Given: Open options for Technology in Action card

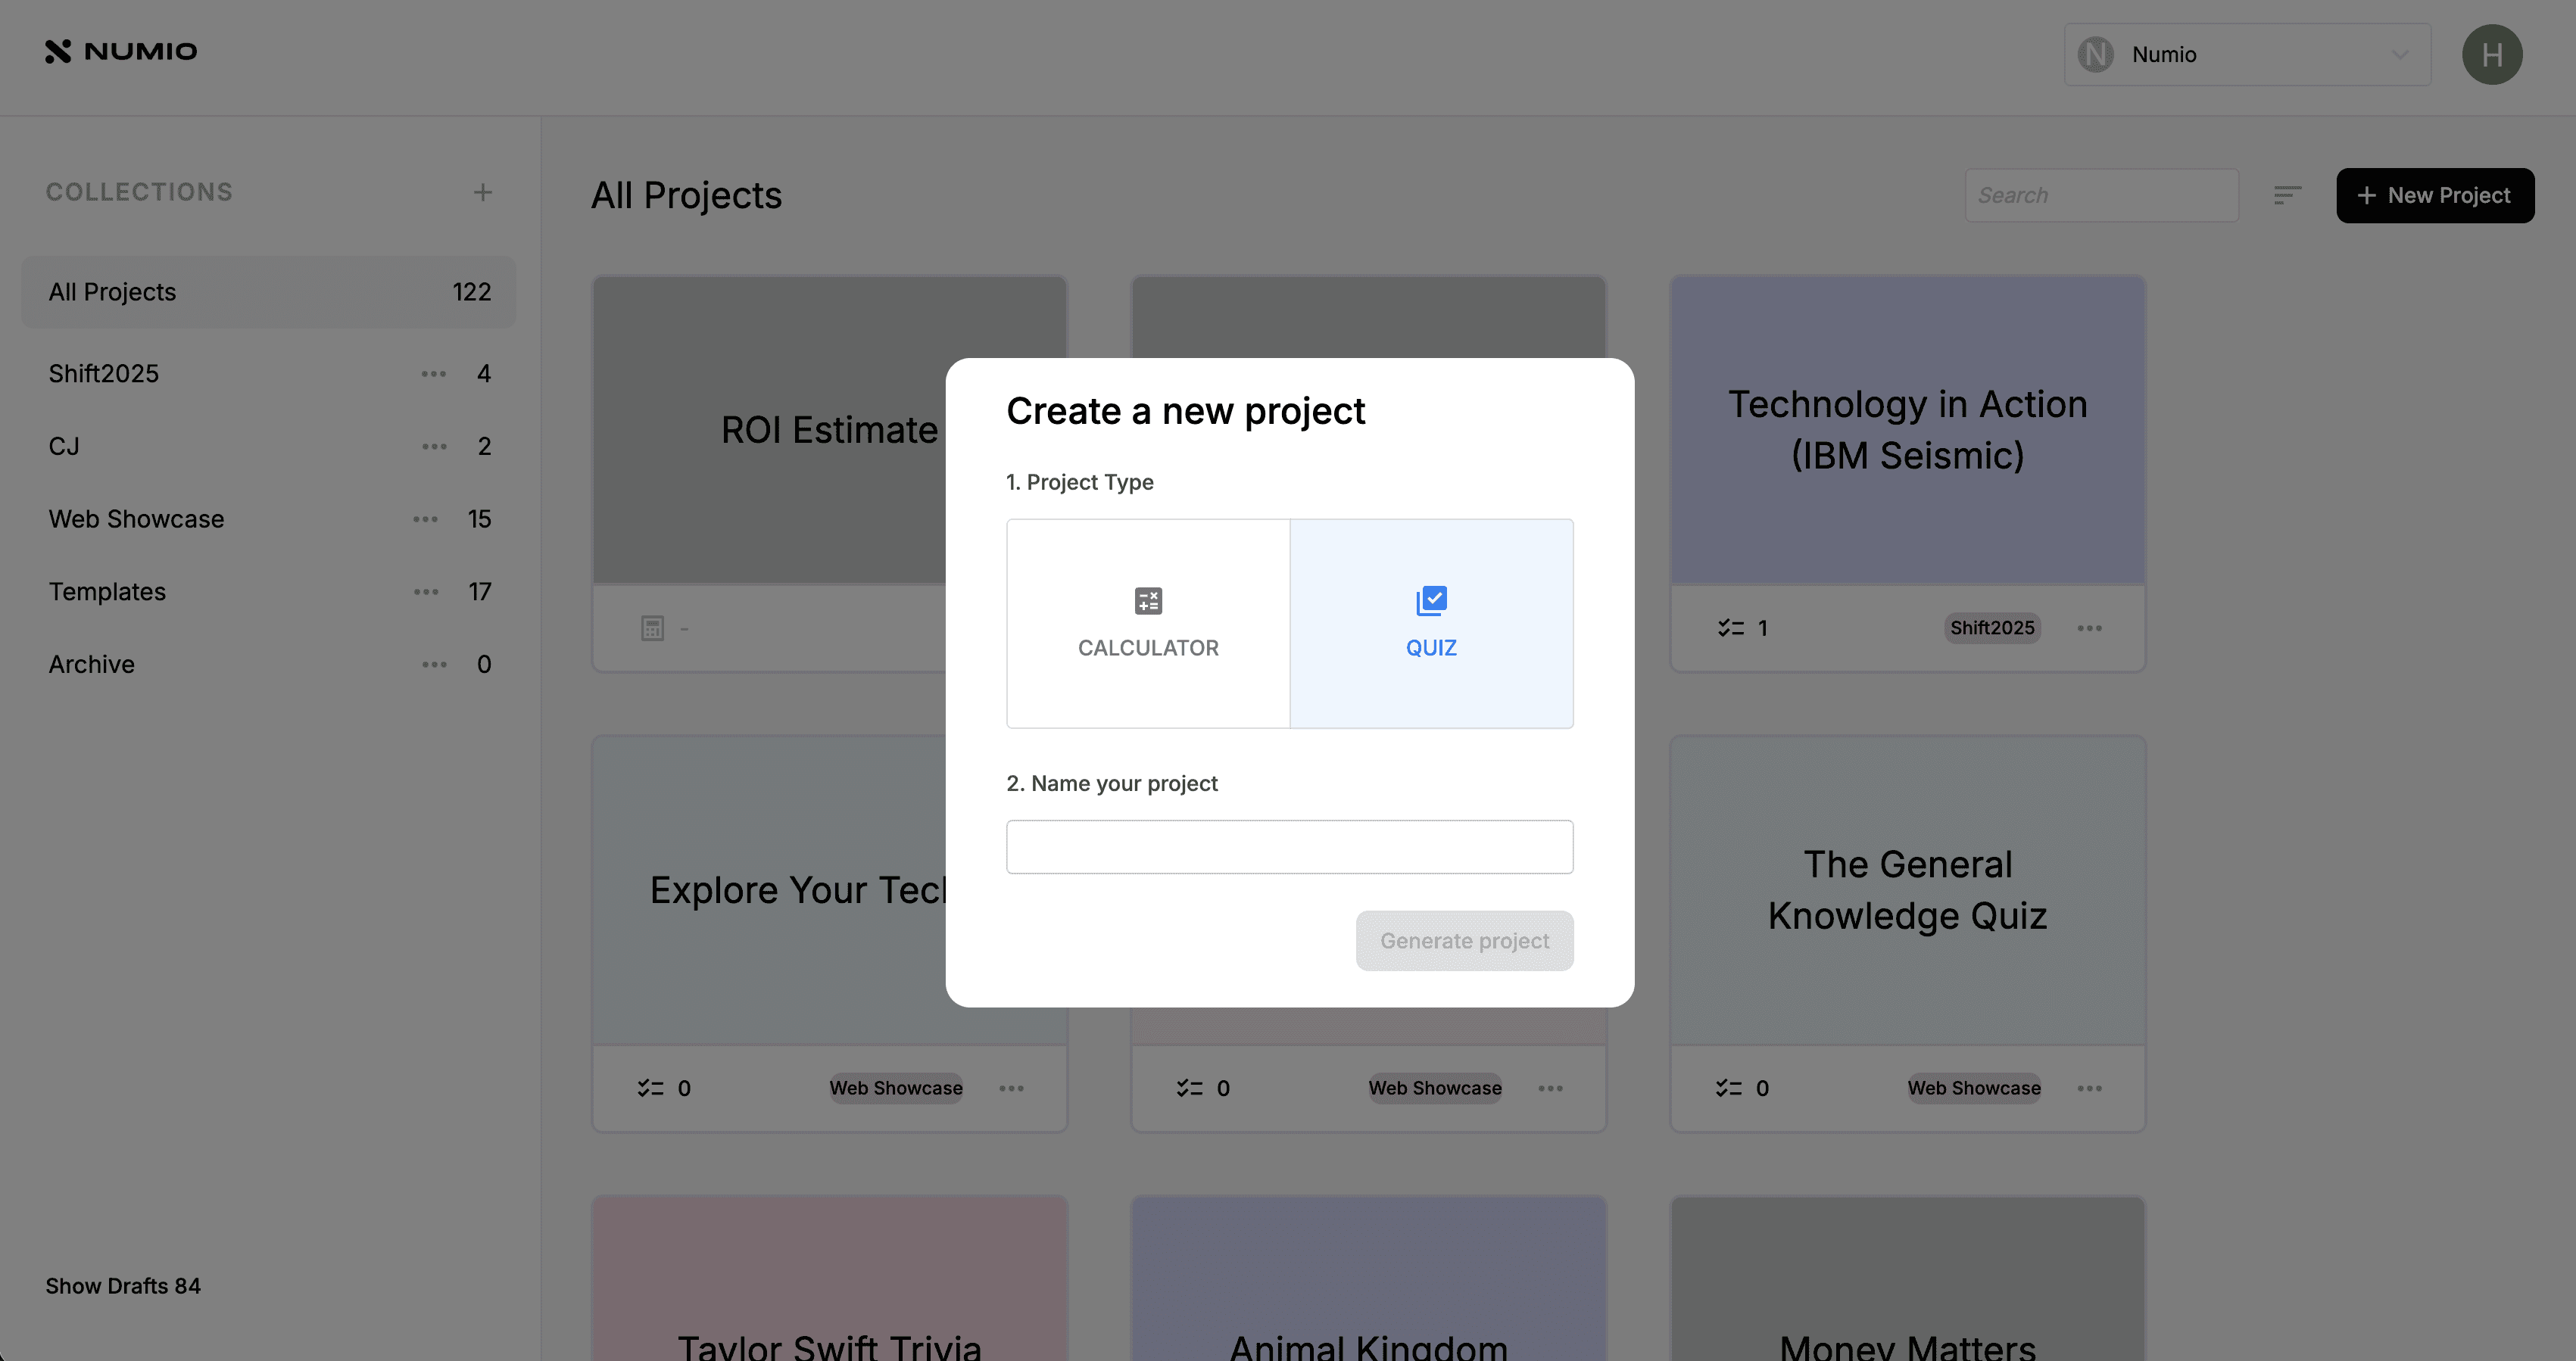Looking at the screenshot, I should 2089,628.
